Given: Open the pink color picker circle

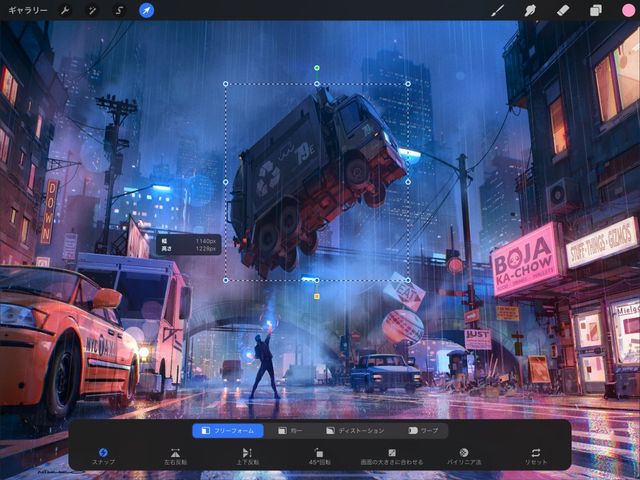Looking at the screenshot, I should (x=629, y=10).
